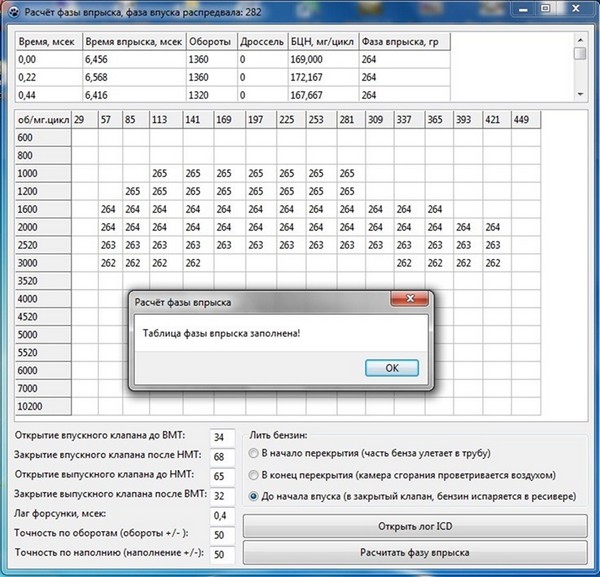This screenshot has width=600, height=577.
Task: Click Дроссель column header
Action: coord(262,42)
